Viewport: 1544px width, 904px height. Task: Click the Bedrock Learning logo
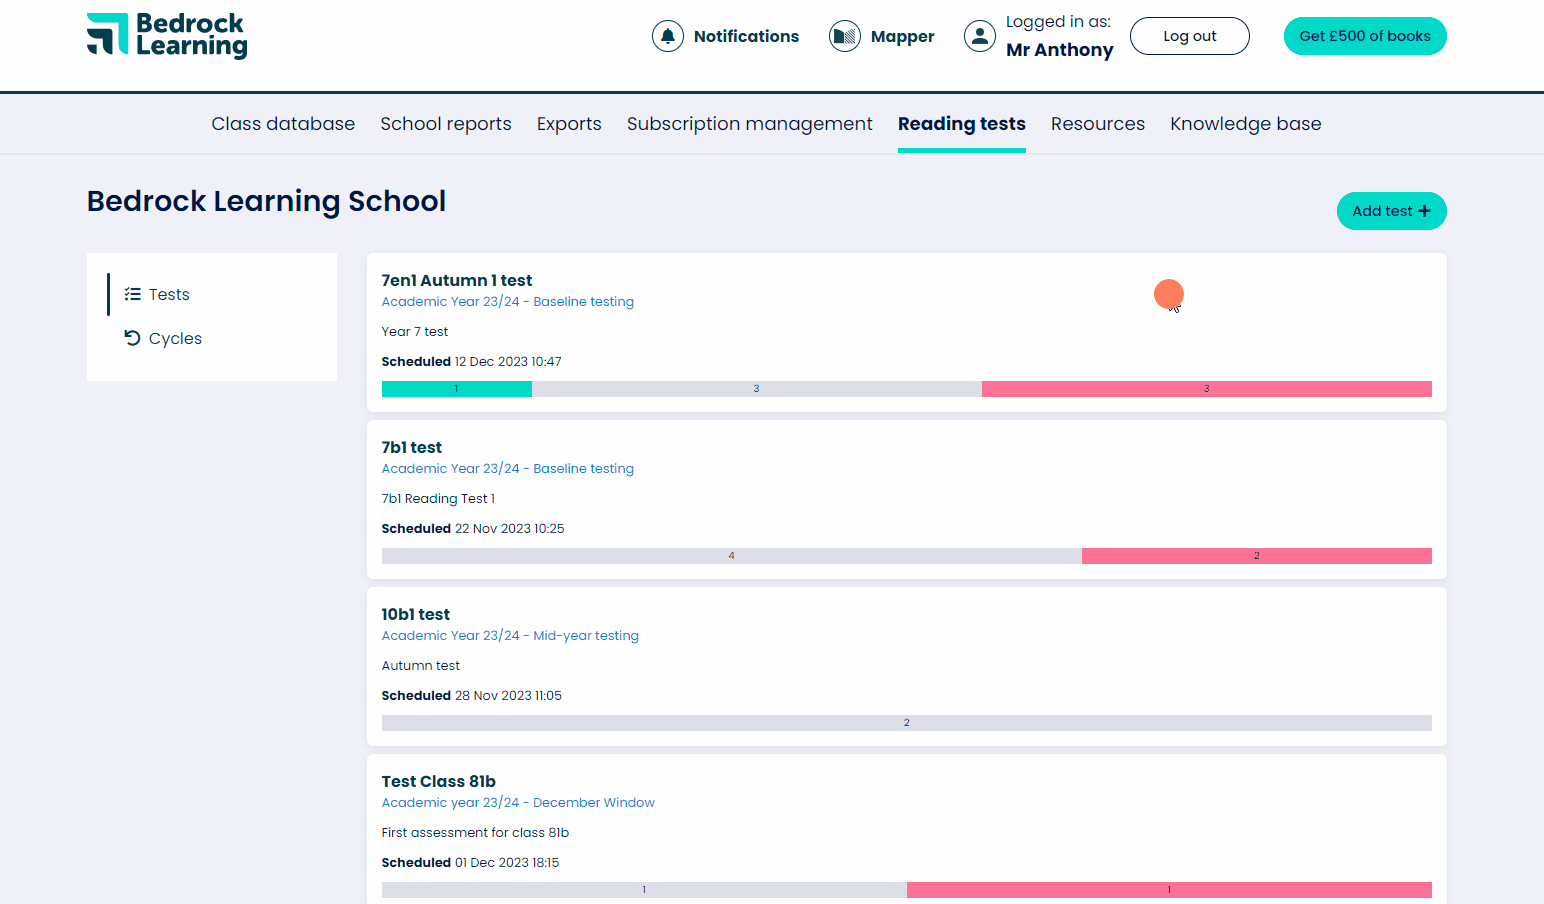(166, 36)
